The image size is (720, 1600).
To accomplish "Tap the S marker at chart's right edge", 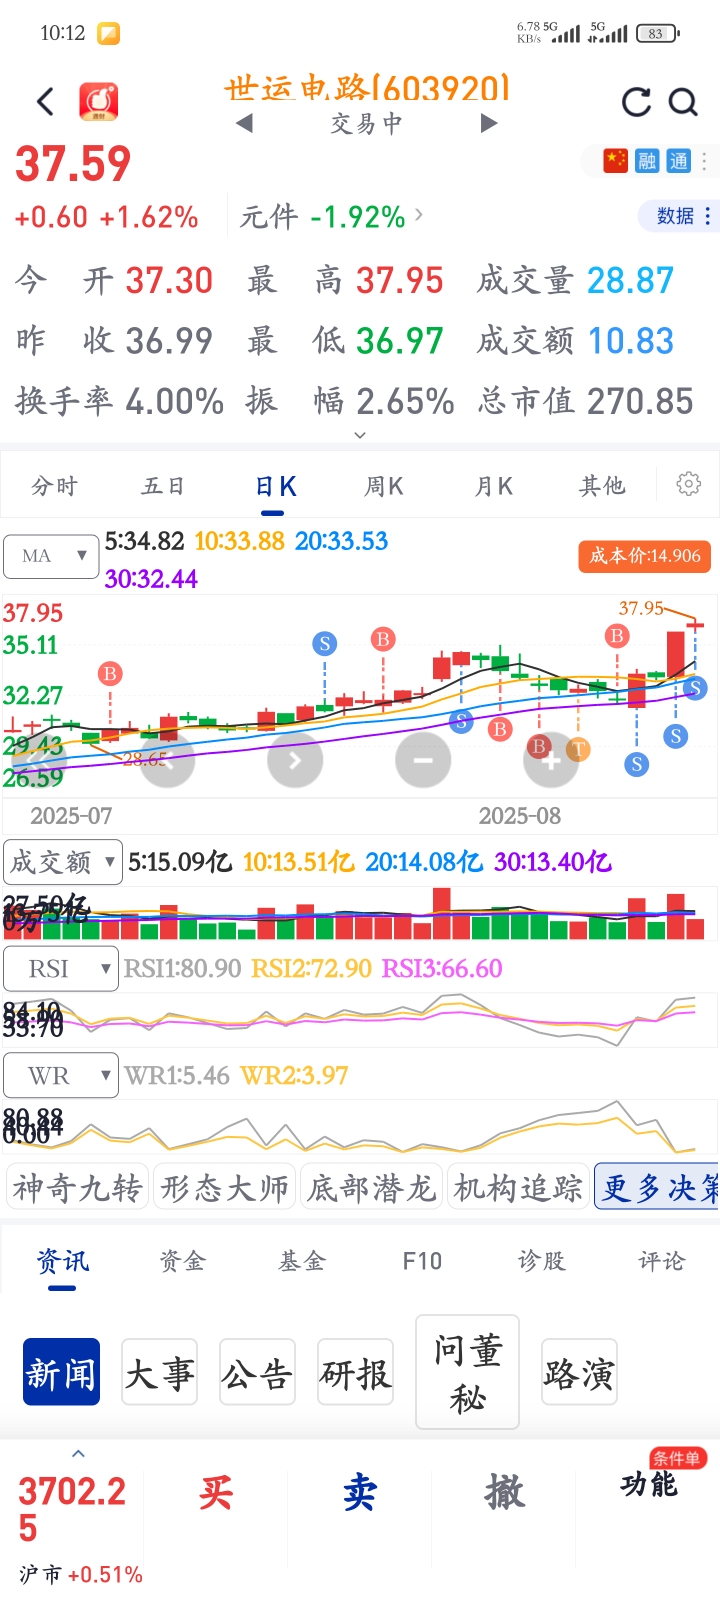I will pyautogui.click(x=696, y=687).
